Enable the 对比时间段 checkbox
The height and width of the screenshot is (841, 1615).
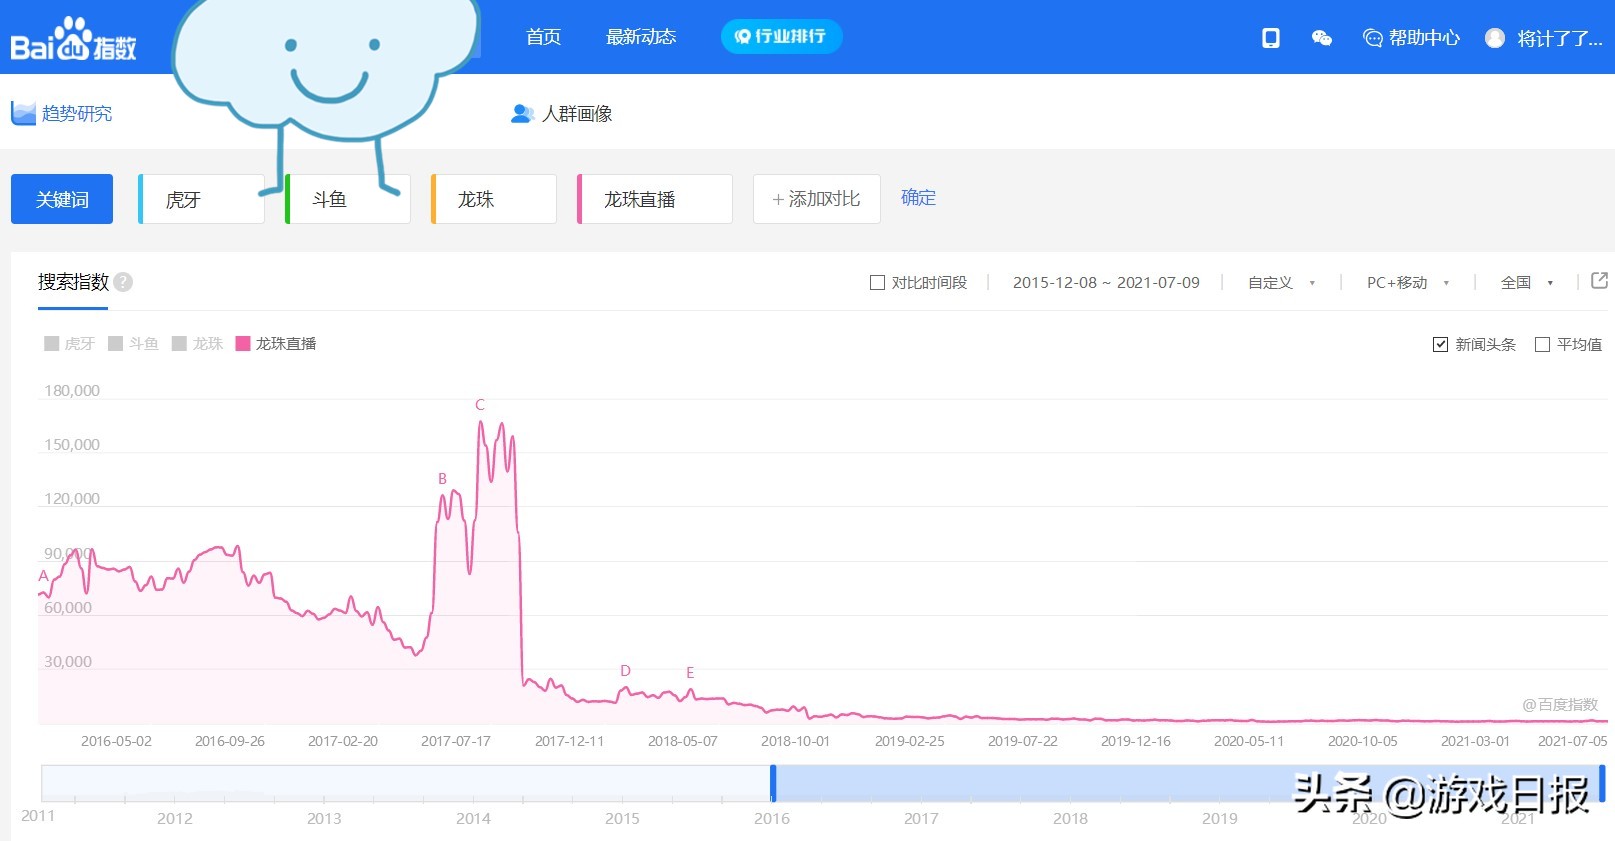point(877,283)
